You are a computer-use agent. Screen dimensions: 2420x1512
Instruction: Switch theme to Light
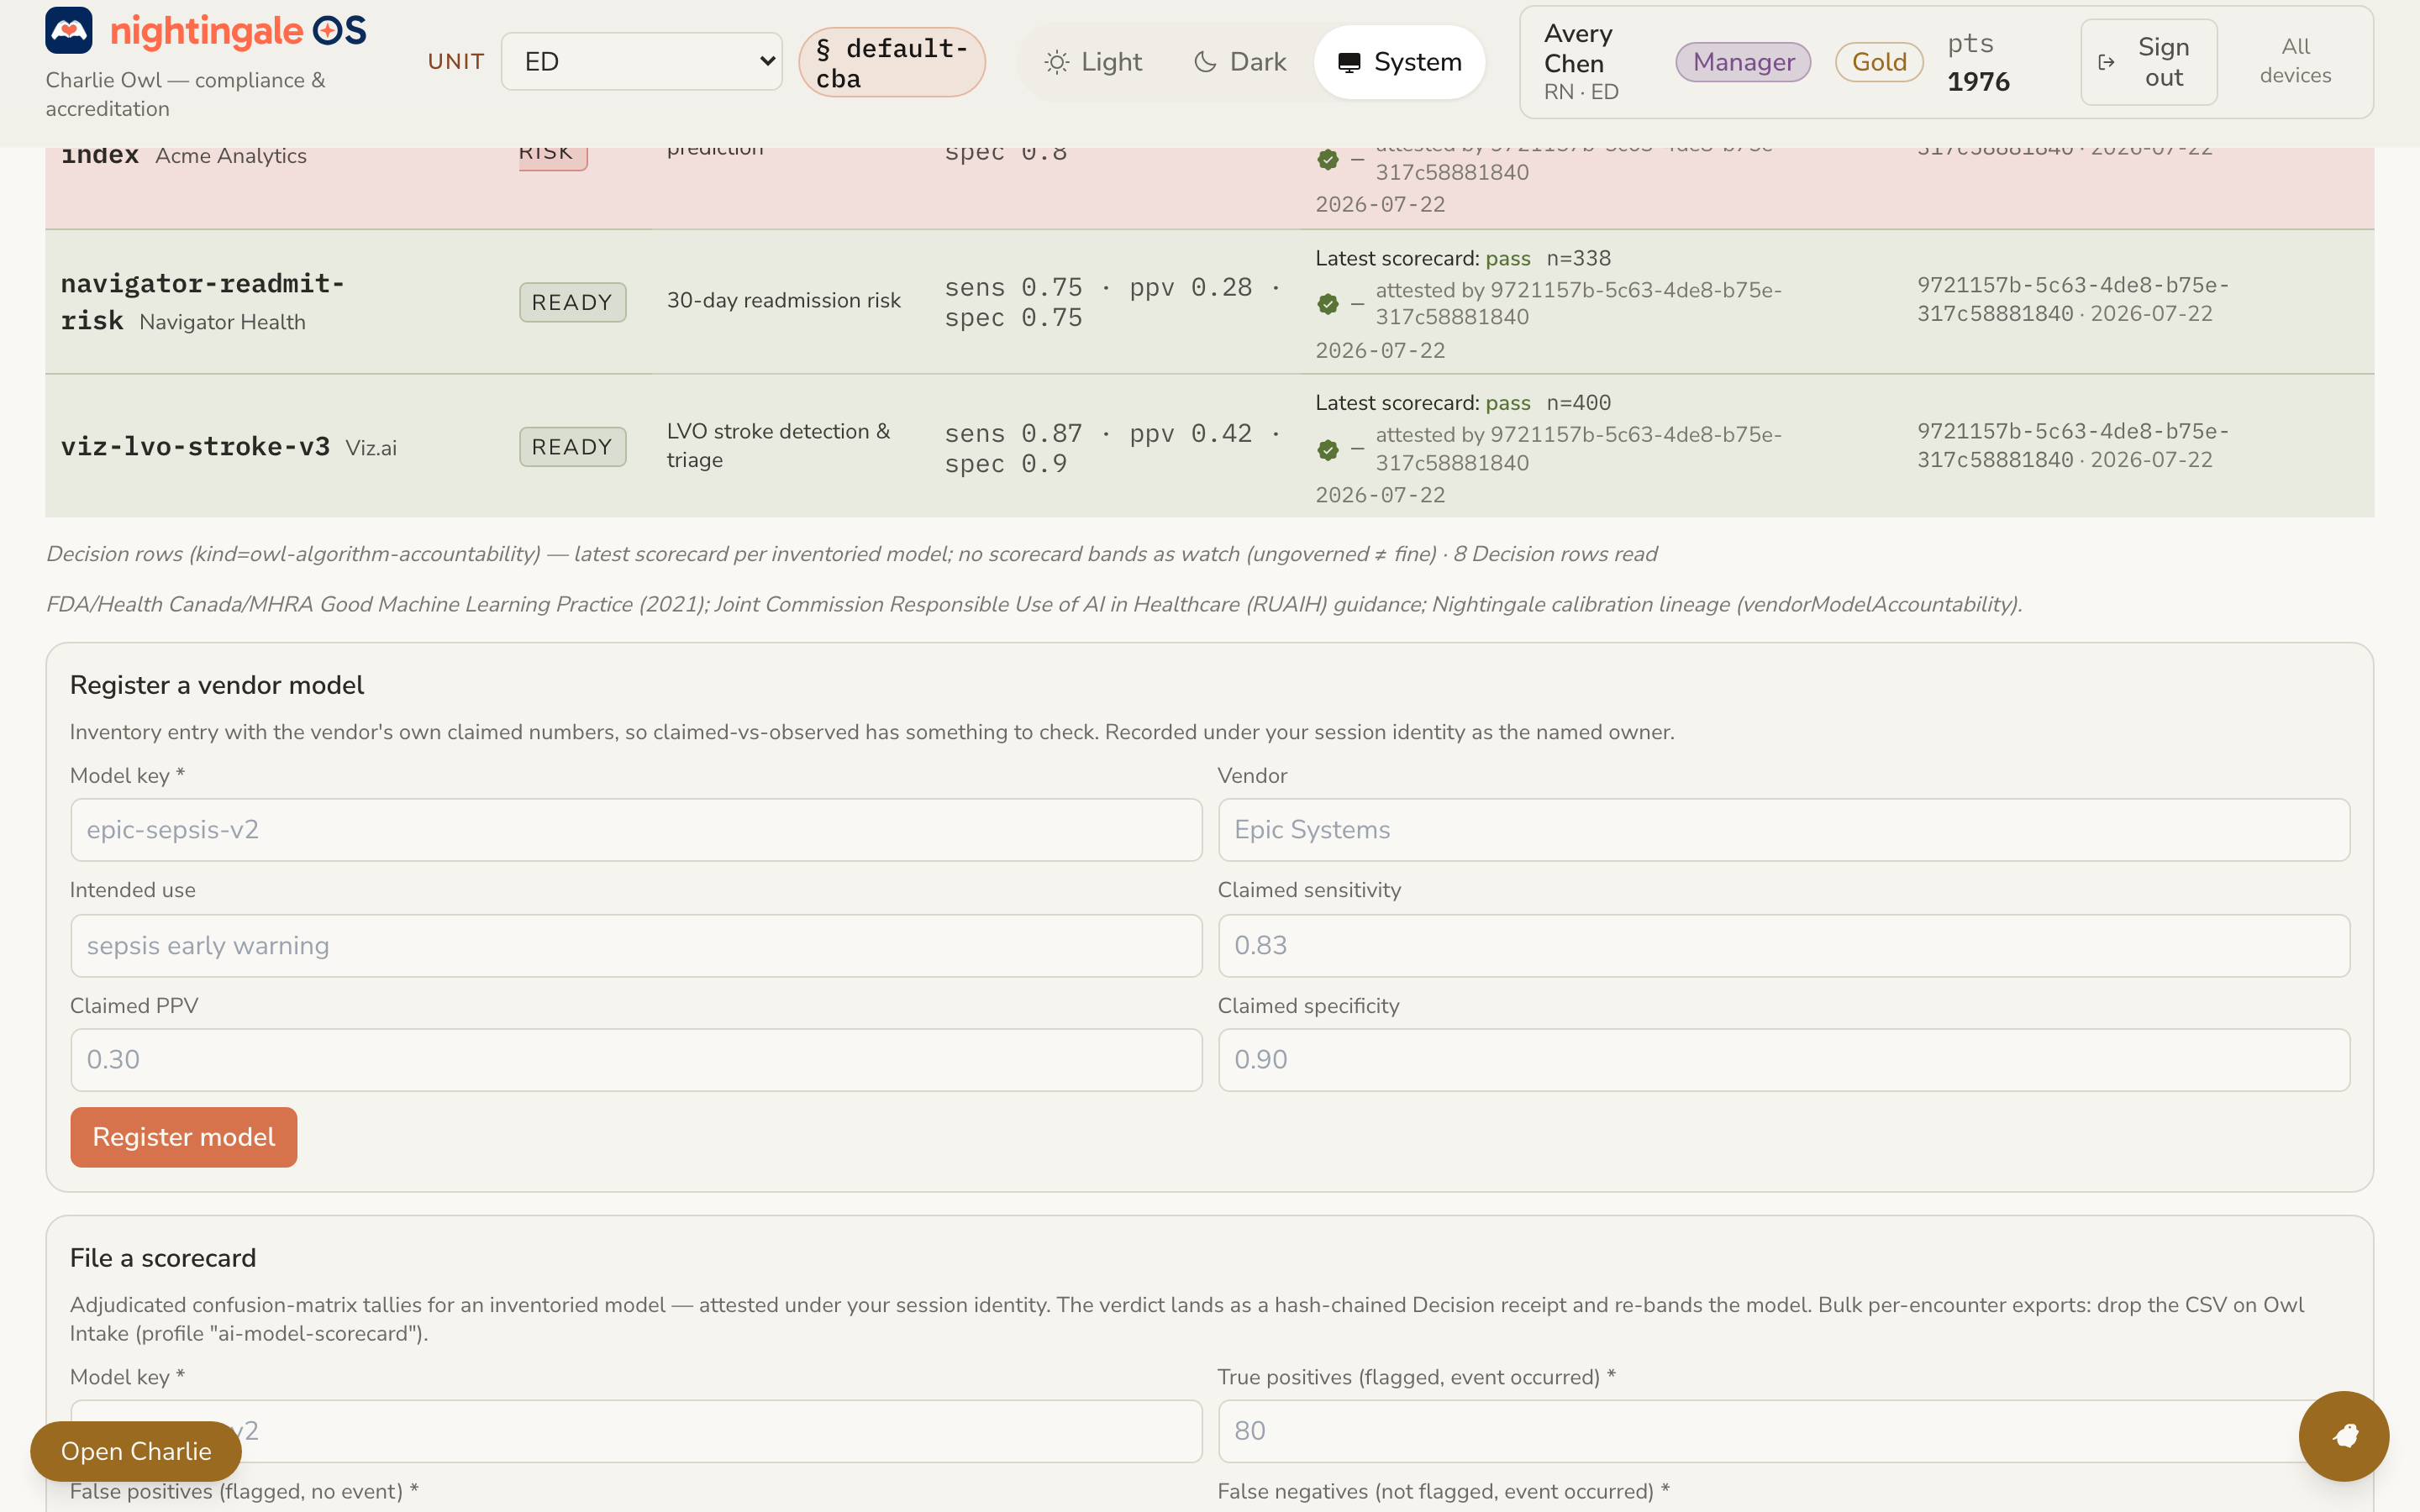click(1093, 62)
